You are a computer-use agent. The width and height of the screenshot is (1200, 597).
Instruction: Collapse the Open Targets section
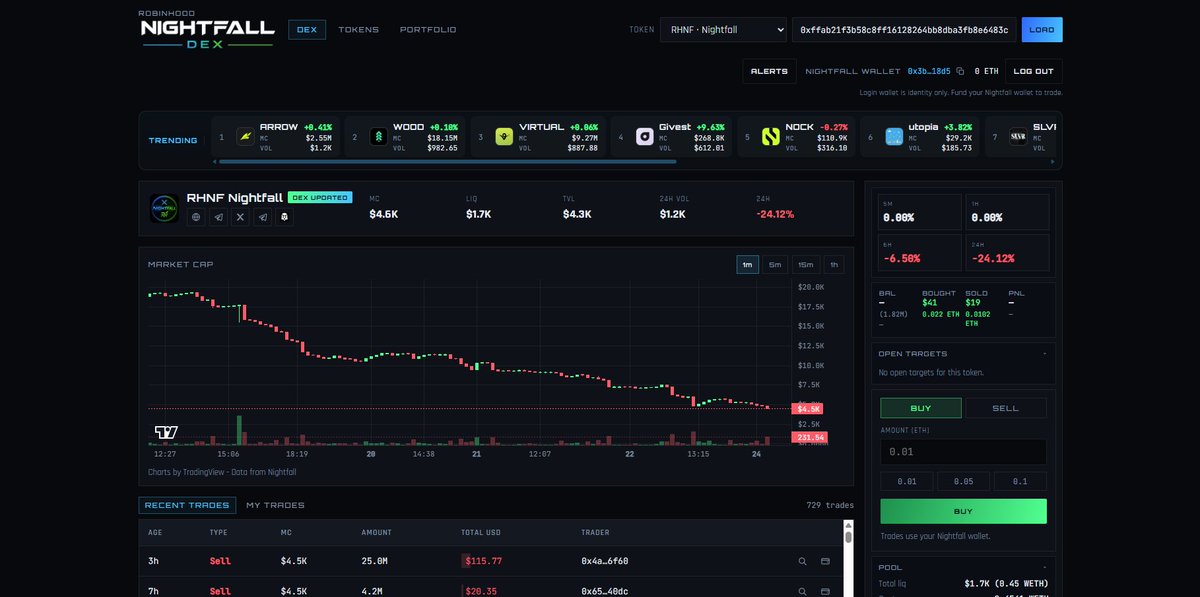tap(1045, 353)
